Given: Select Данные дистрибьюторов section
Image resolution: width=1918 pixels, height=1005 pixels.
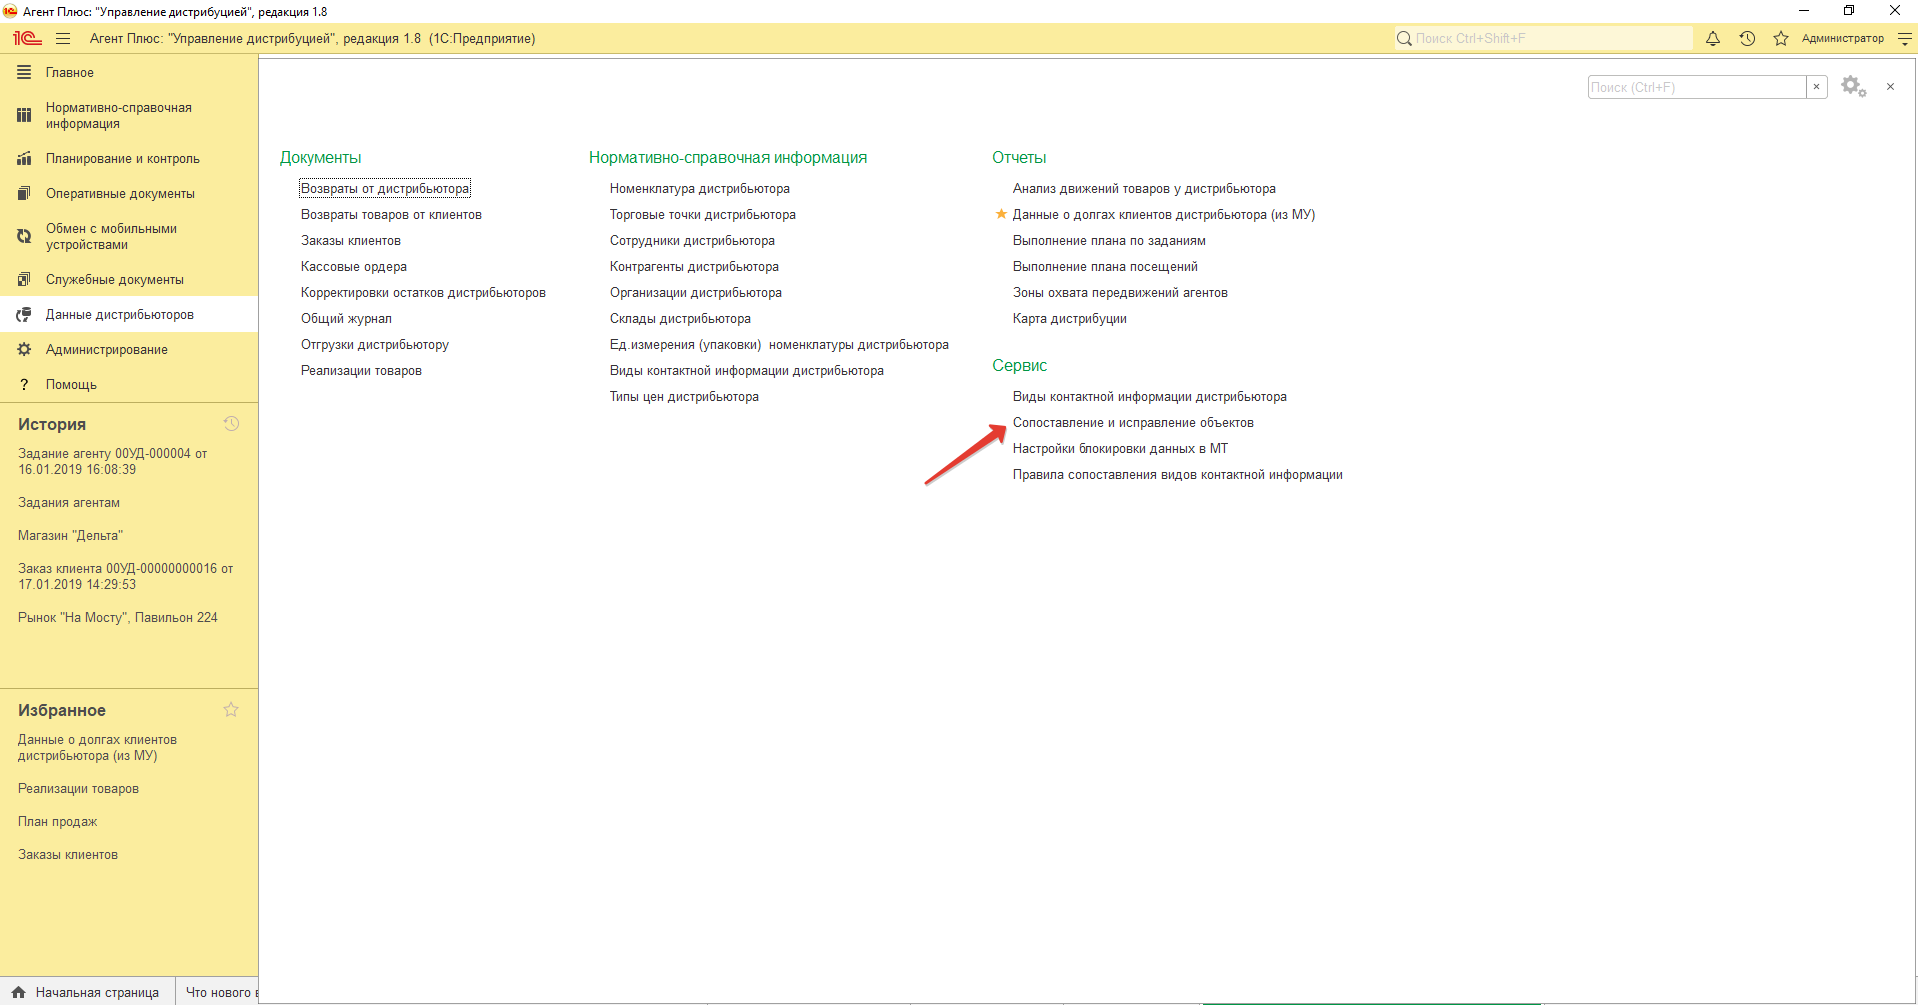Looking at the screenshot, I should coord(129,314).
